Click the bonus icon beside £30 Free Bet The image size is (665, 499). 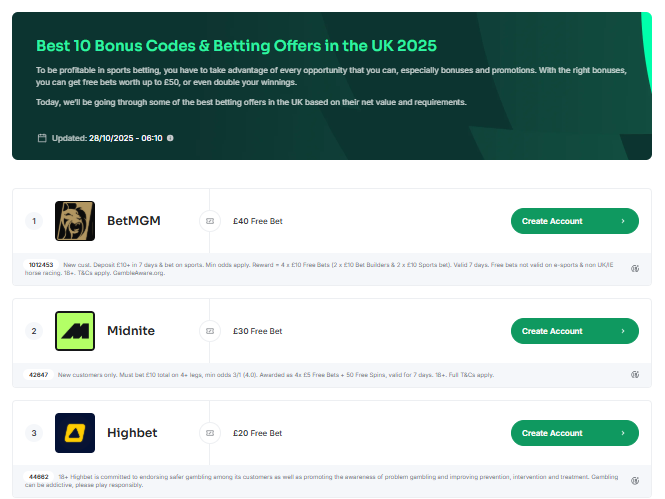(x=210, y=331)
